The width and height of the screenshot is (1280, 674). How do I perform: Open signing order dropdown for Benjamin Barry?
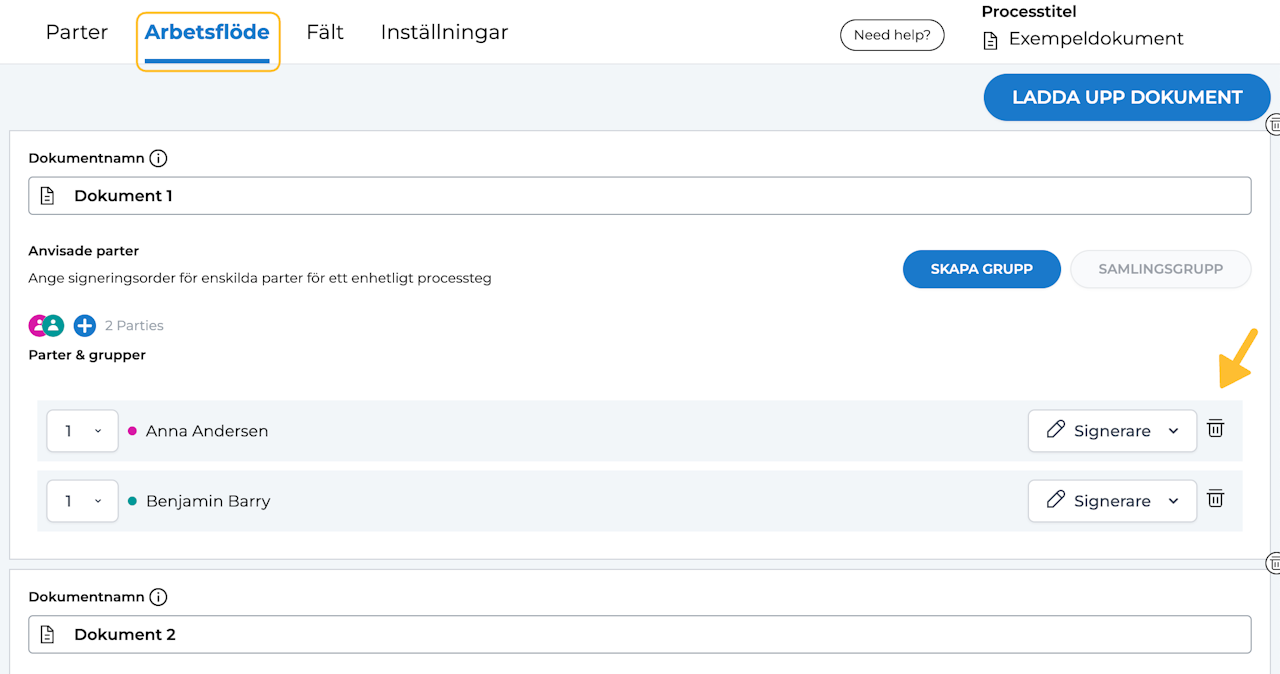click(82, 501)
